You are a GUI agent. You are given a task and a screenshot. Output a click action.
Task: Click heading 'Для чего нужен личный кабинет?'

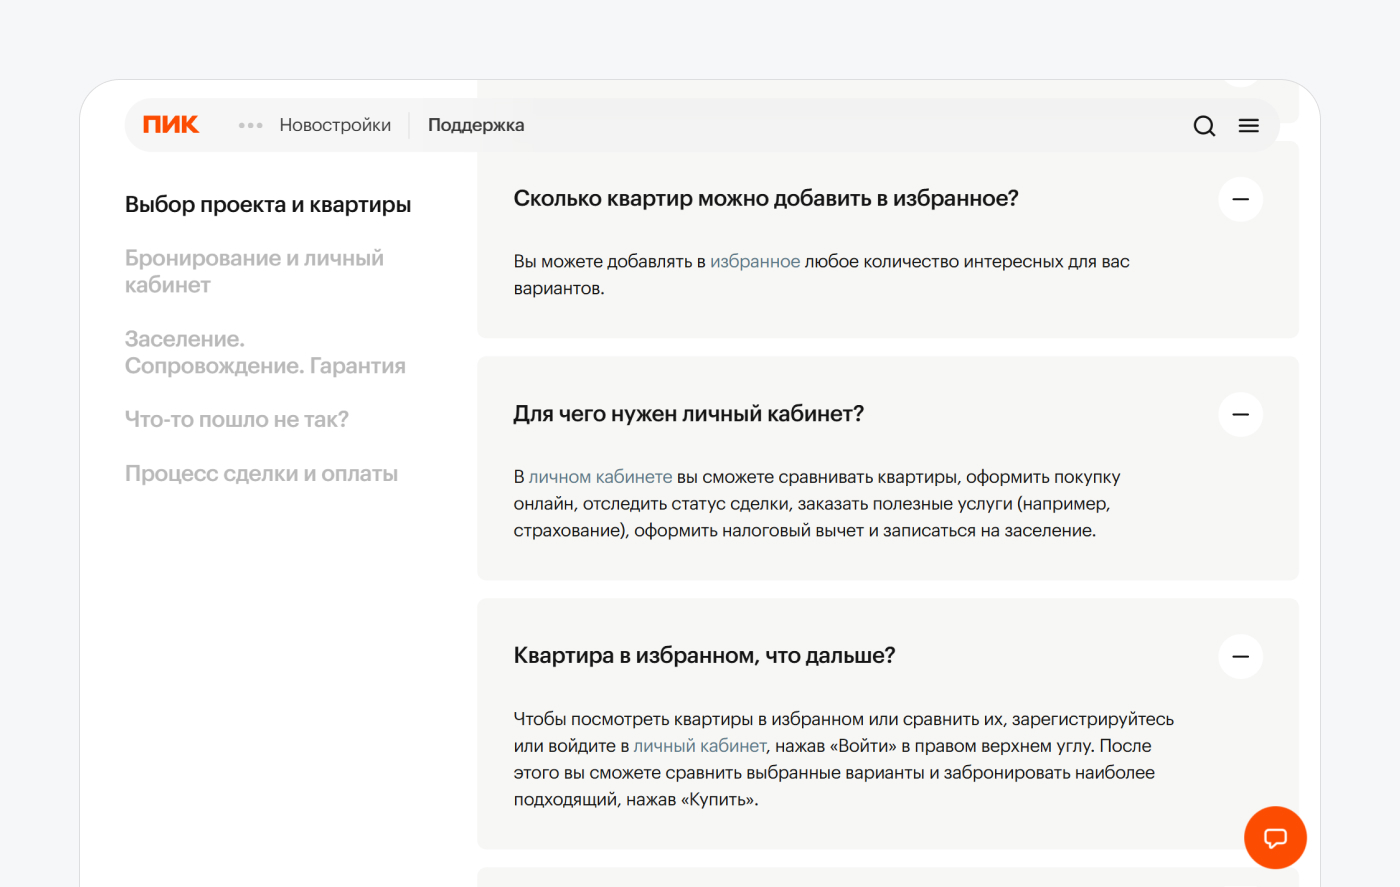[689, 414]
